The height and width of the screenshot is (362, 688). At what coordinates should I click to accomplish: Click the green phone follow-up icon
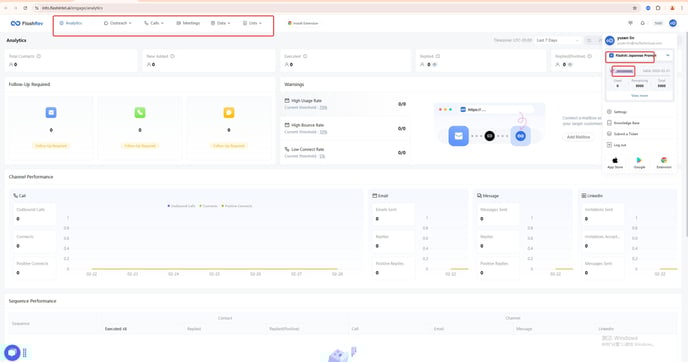[140, 113]
